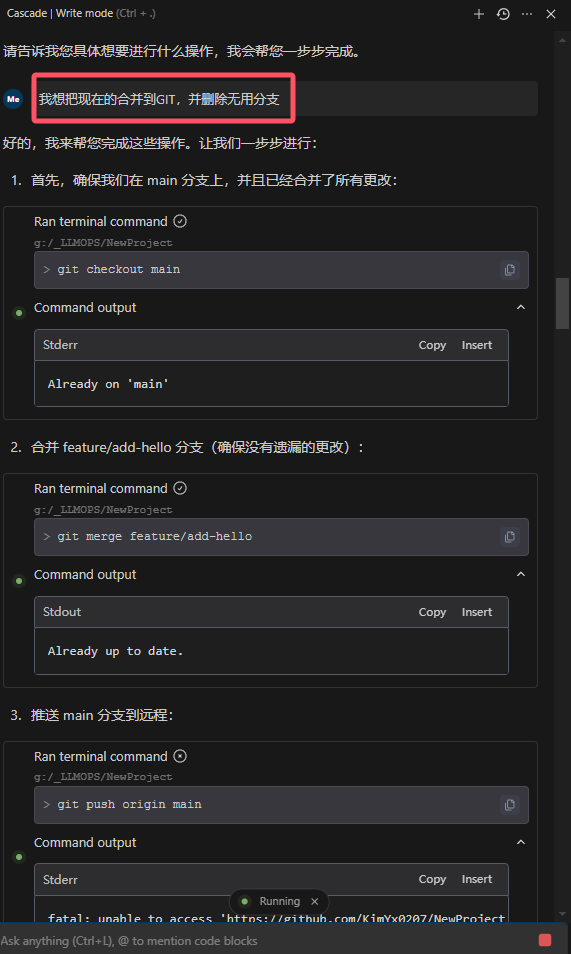Screen dimensions: 571x954
Task: Click the Running status pill label
Action: click(280, 902)
